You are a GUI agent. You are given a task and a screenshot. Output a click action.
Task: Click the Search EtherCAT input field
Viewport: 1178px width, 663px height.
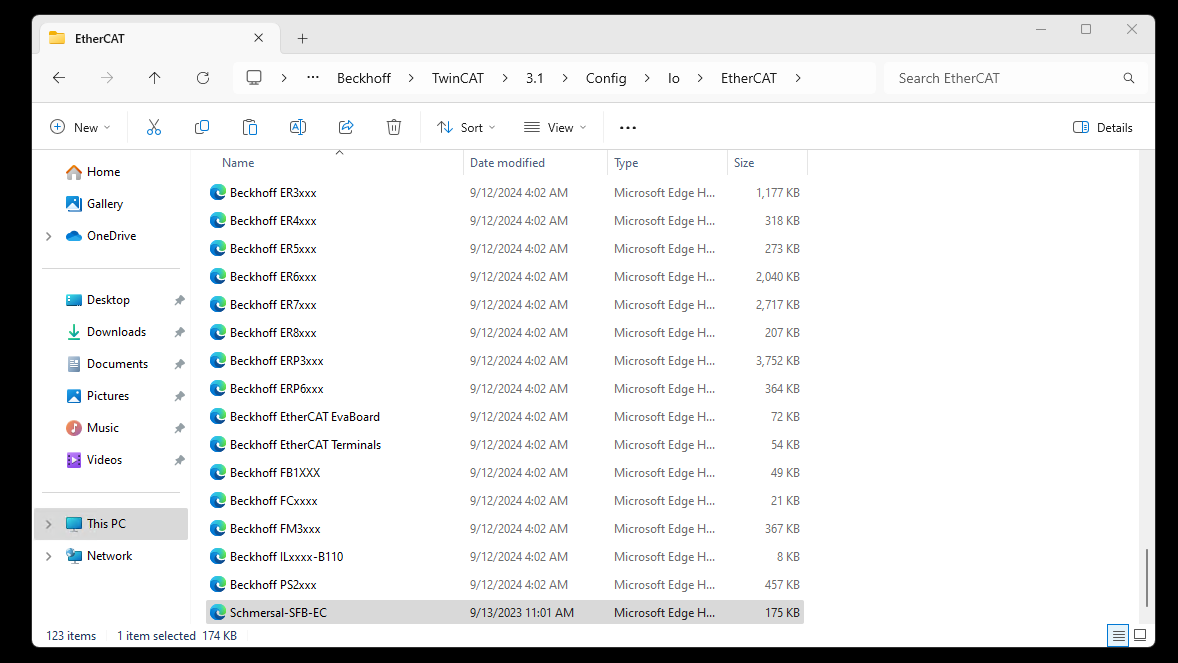coord(1003,78)
